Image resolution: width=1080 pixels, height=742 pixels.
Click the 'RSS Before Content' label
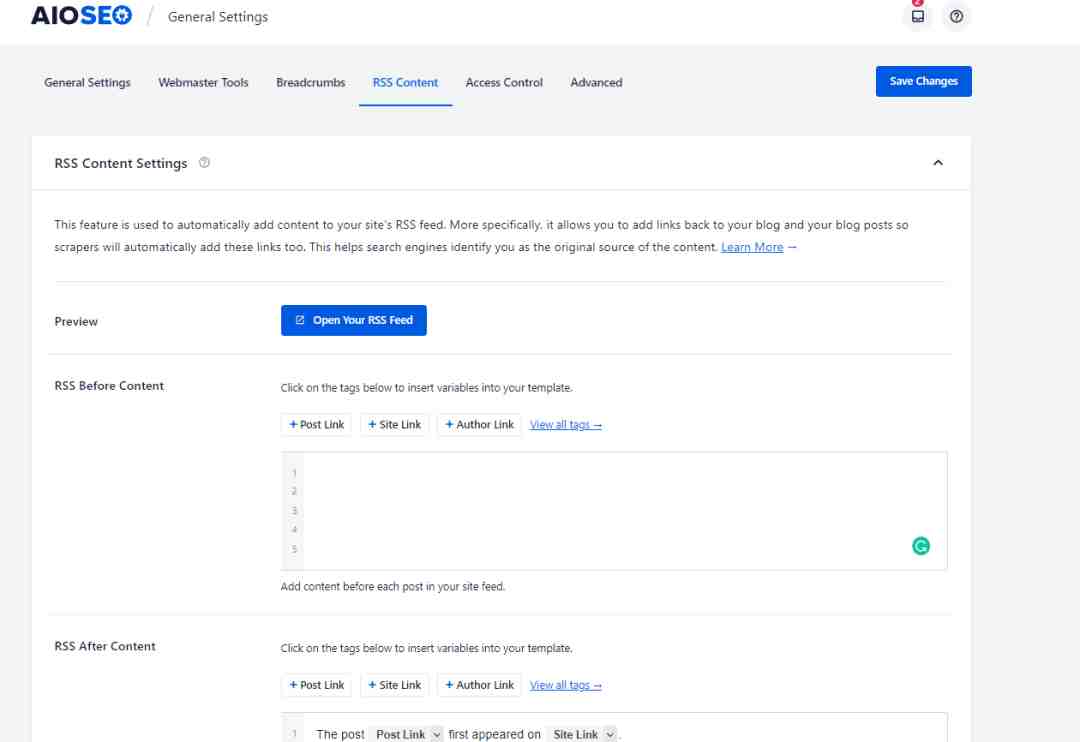[109, 386]
